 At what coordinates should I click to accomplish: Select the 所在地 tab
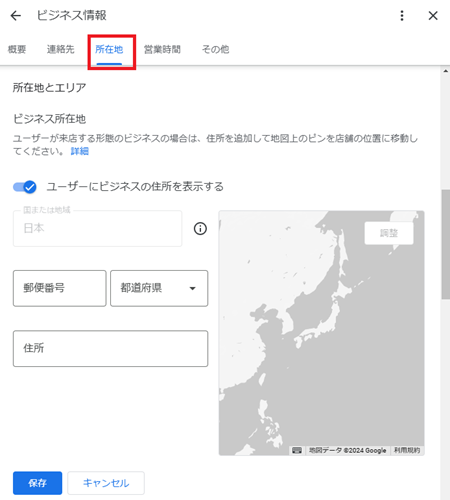point(109,50)
